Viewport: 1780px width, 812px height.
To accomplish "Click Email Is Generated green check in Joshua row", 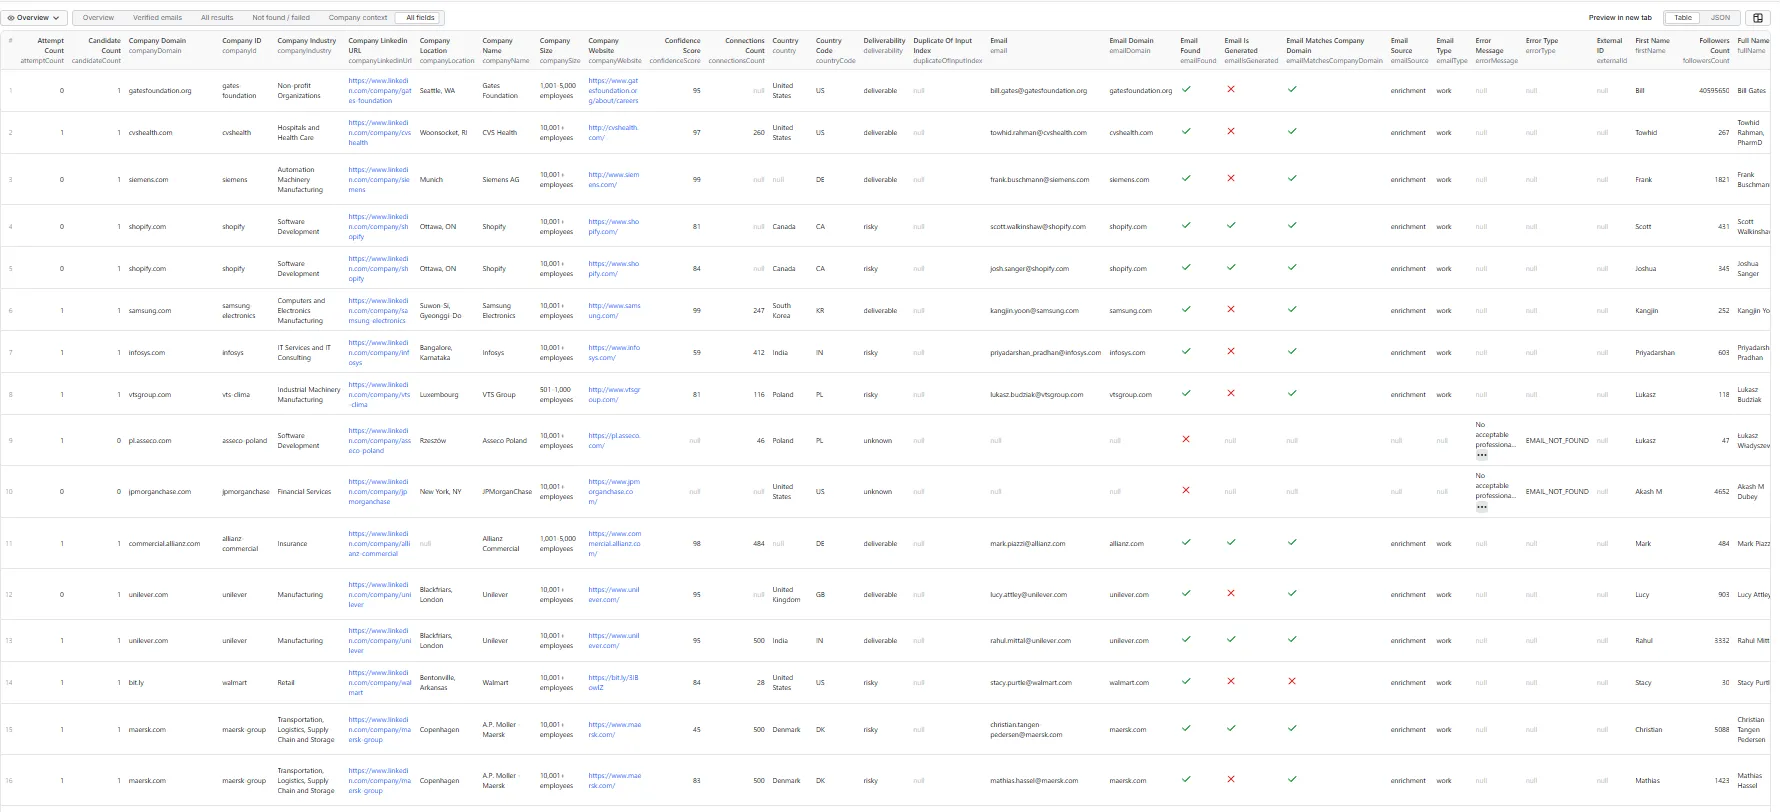I will coord(1231,267).
